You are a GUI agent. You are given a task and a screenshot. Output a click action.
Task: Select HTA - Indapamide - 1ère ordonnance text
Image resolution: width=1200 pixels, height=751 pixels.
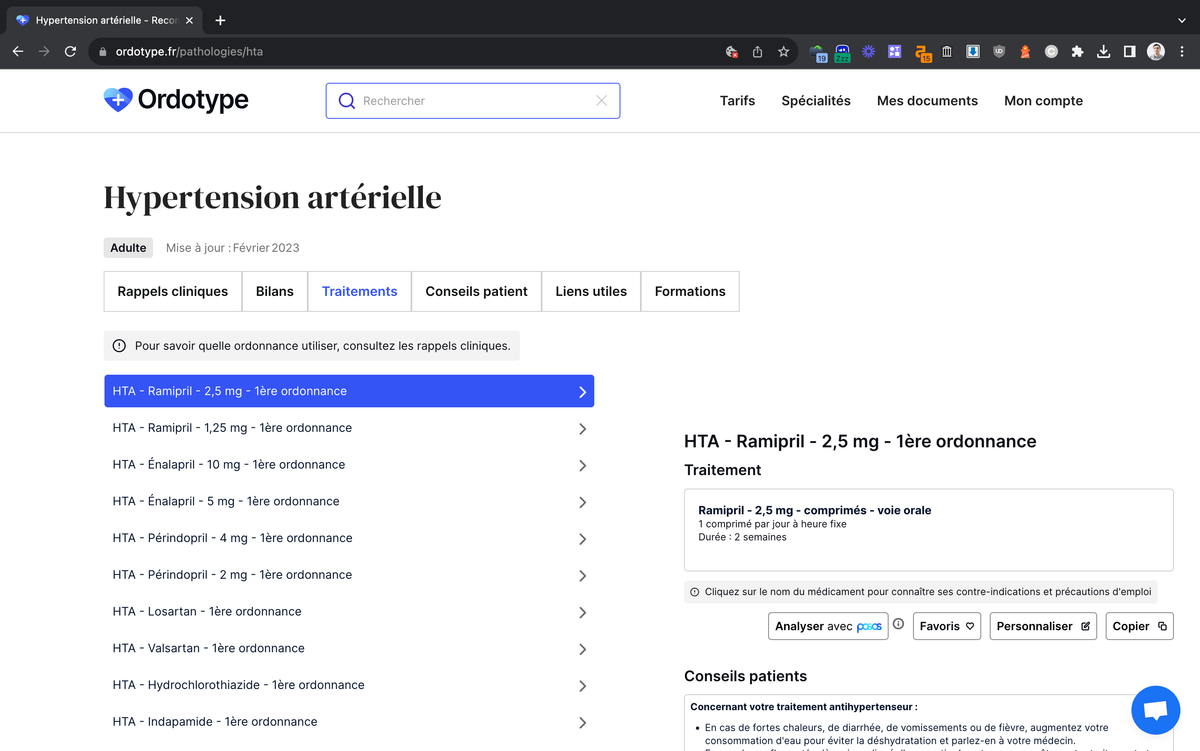pos(215,722)
